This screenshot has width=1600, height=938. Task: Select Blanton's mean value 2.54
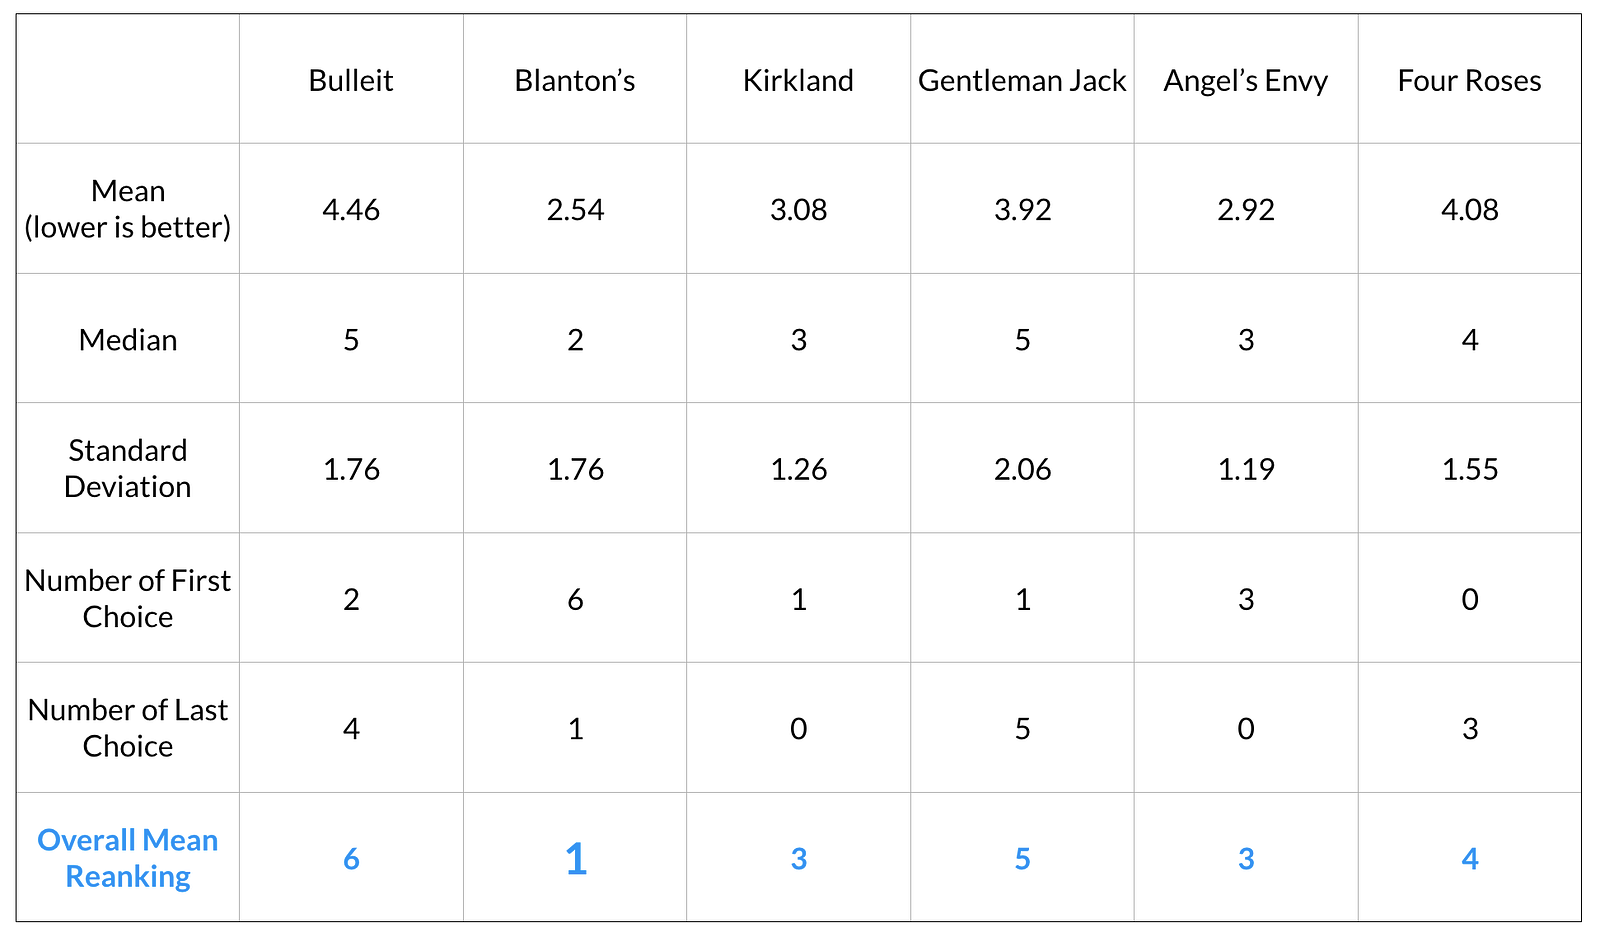click(x=575, y=209)
